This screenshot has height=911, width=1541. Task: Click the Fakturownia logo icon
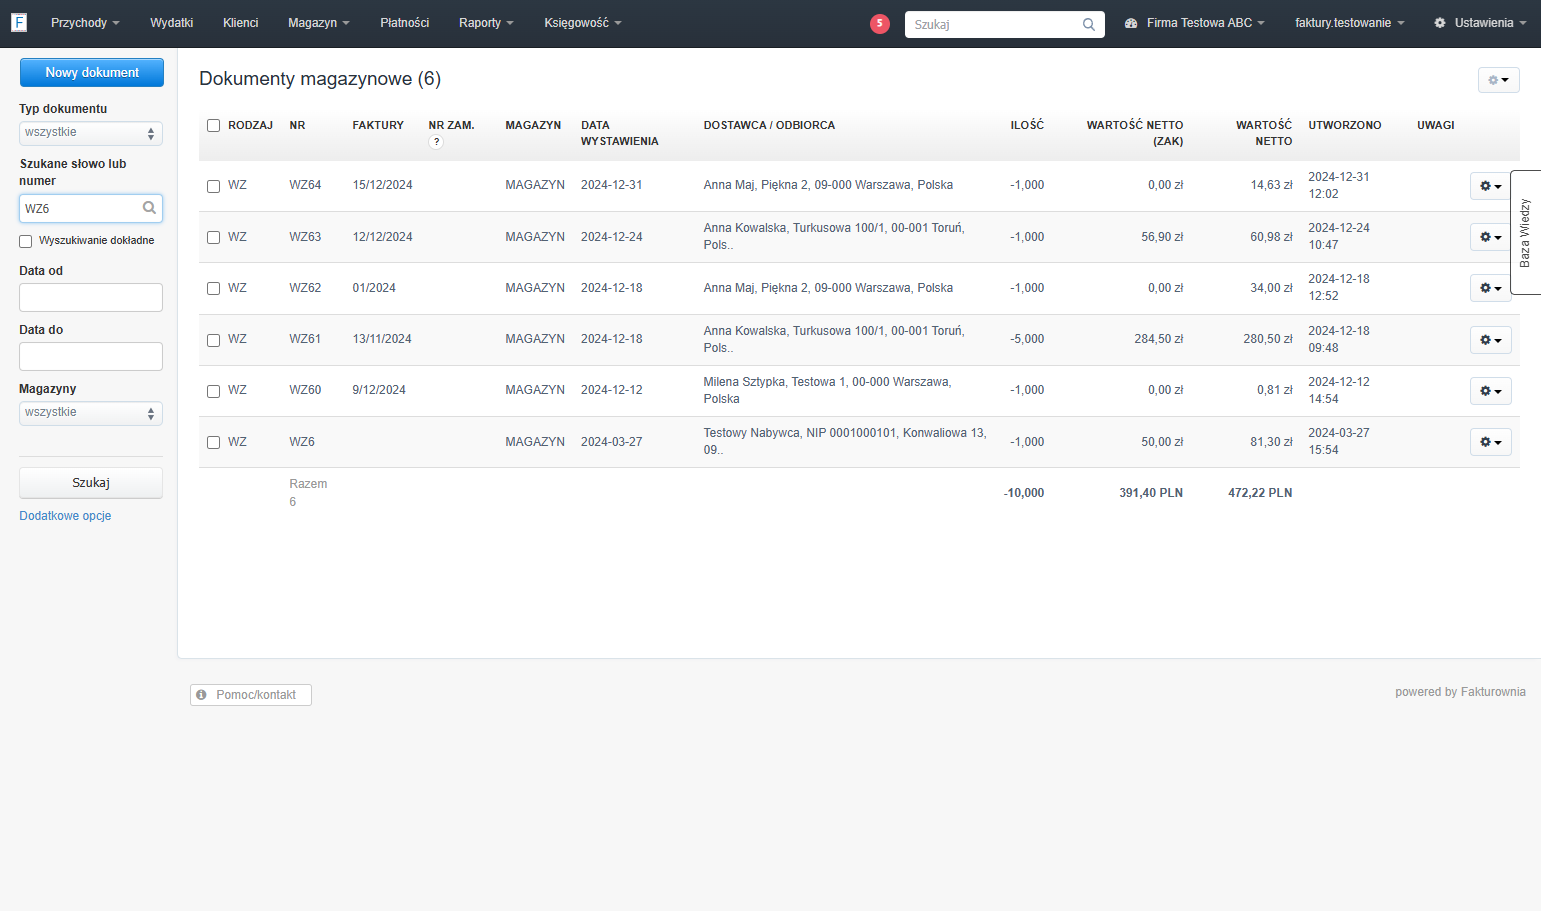click(18, 22)
